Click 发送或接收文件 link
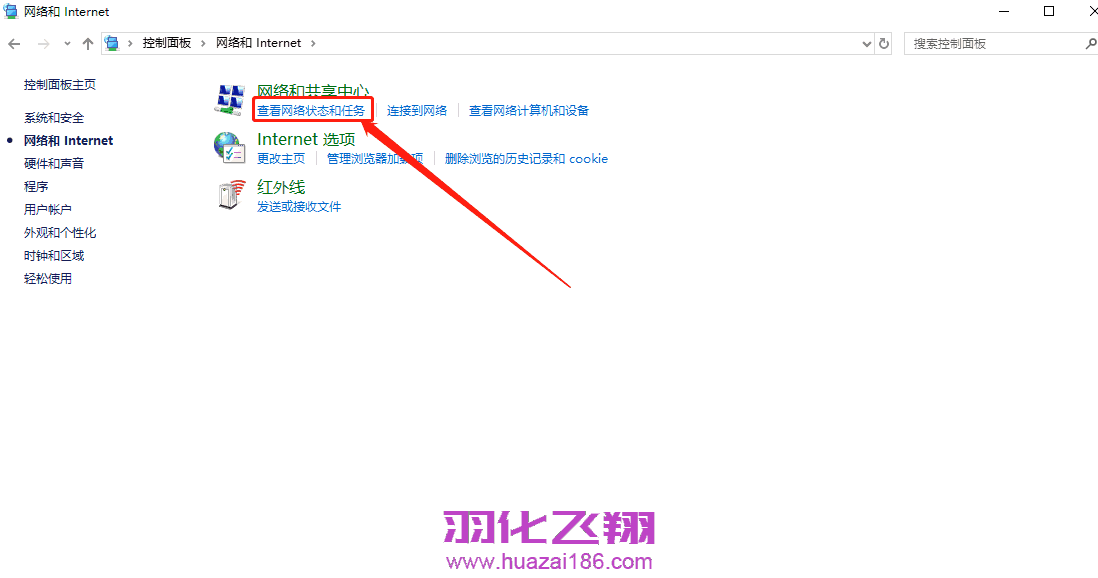Screen dimensions: 1098x578 click(x=299, y=207)
